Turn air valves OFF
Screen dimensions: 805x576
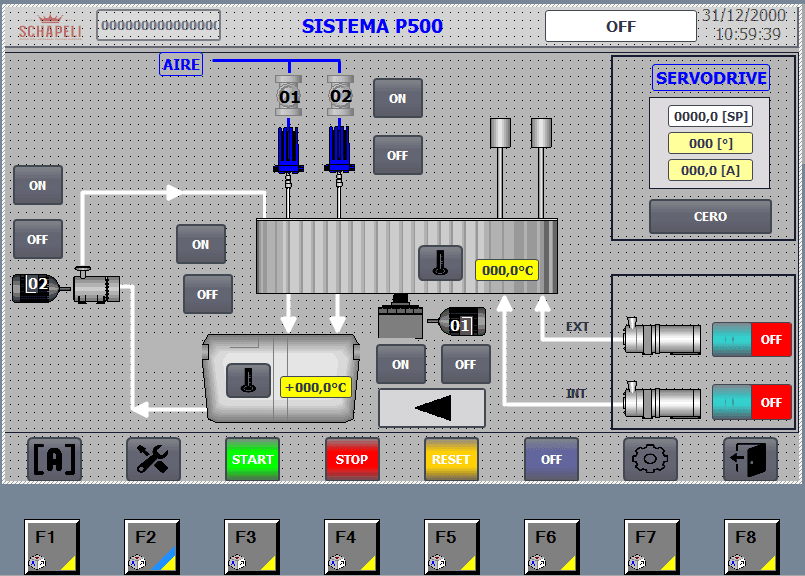tap(398, 155)
